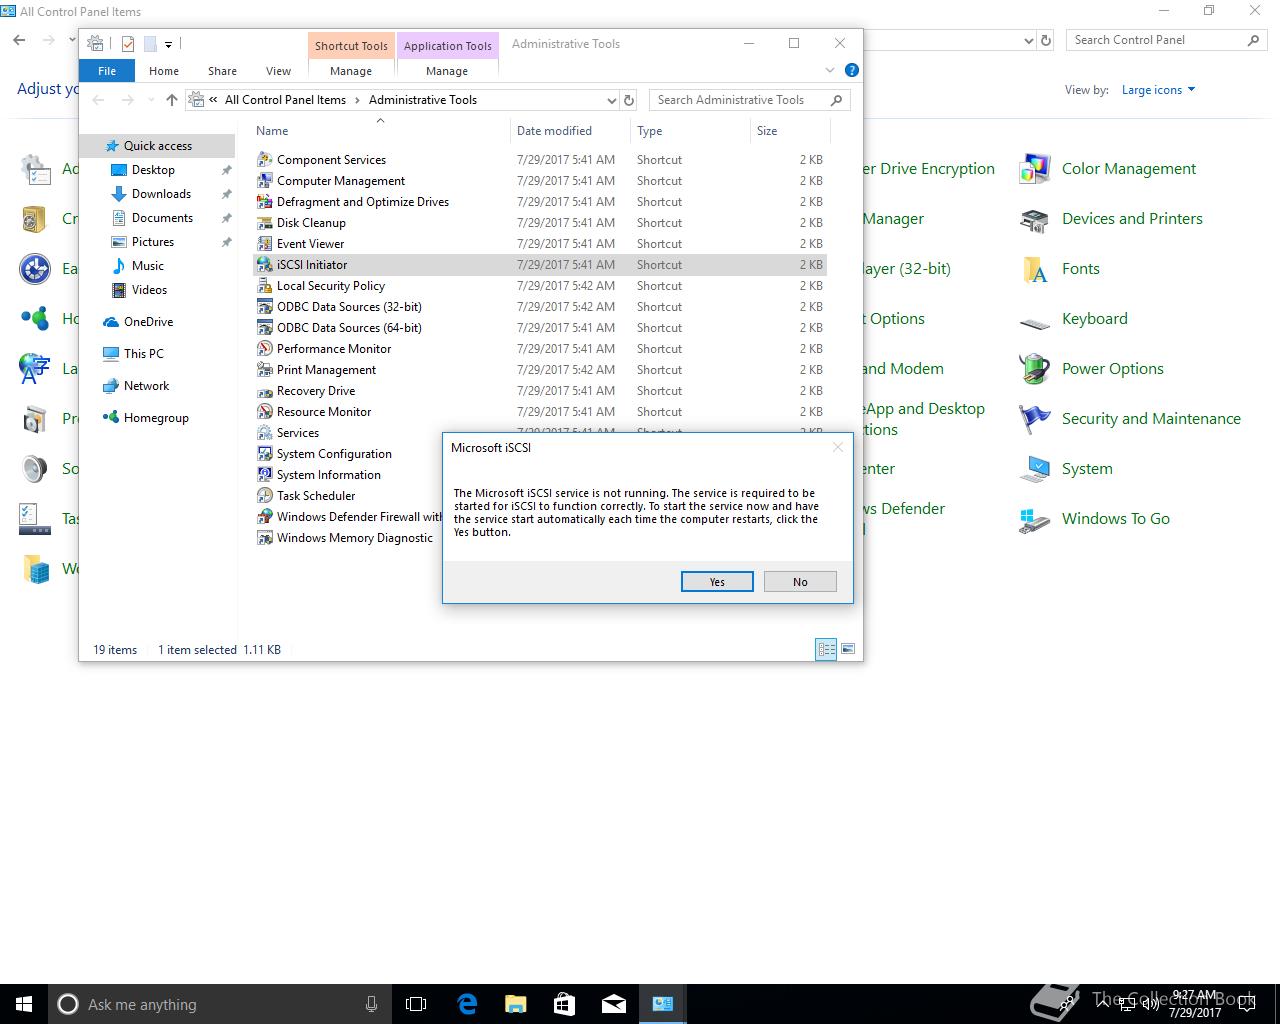This screenshot has height=1024, width=1280.
Task: Select Defragment and Optimize Drives icon
Action: (265, 202)
